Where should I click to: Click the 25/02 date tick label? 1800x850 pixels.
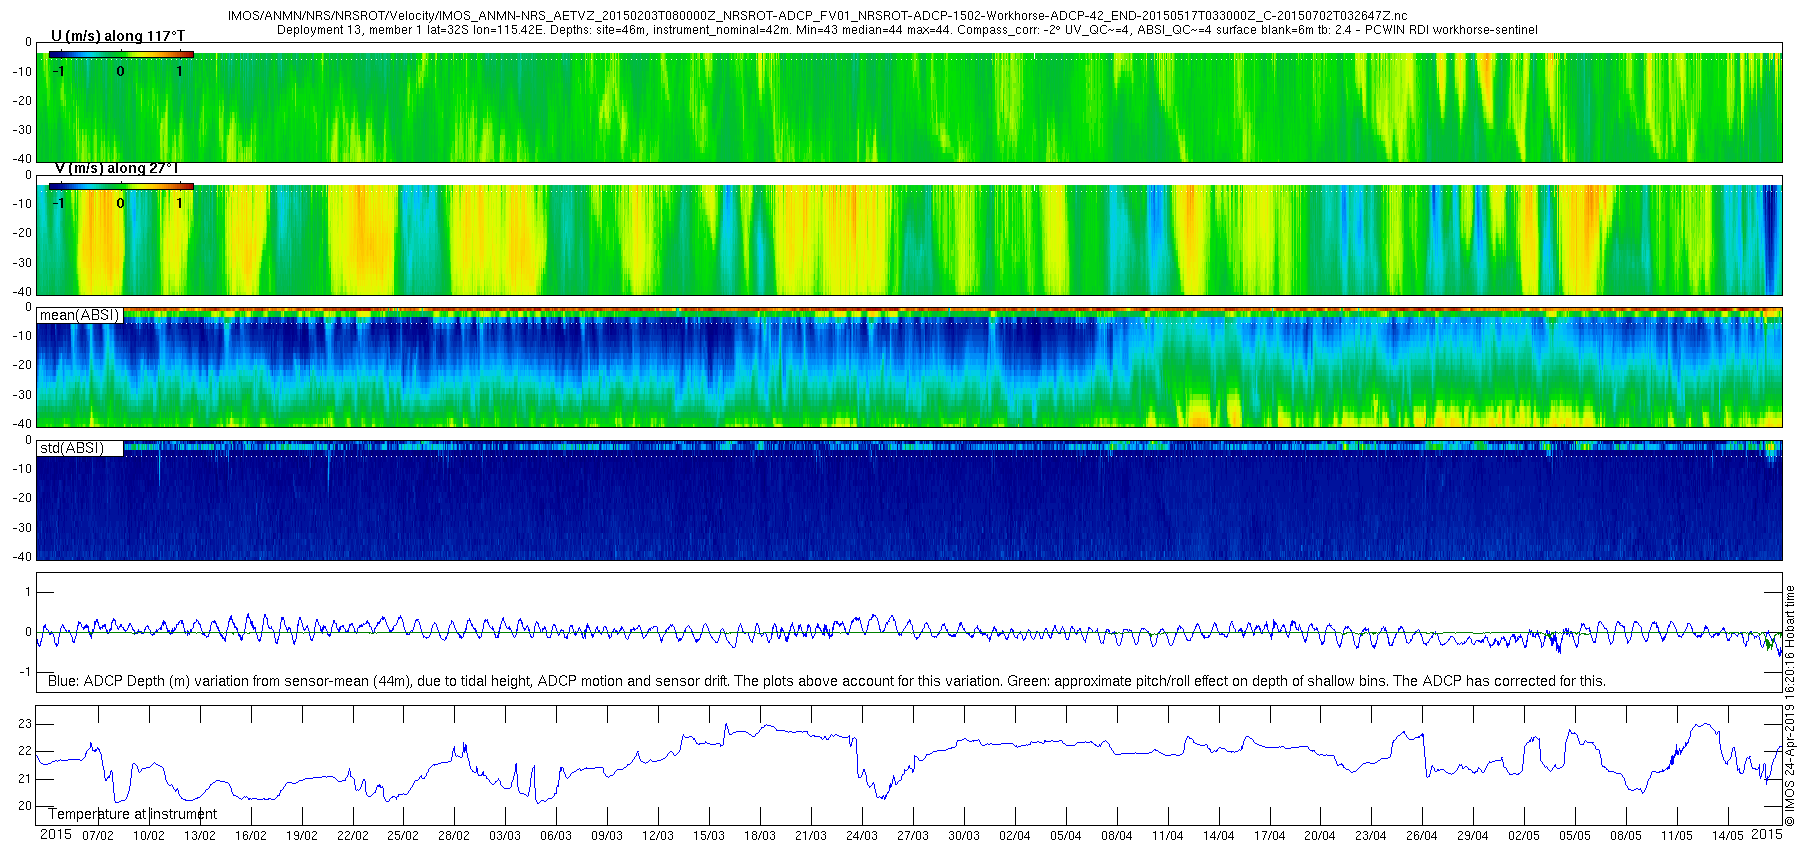tap(403, 836)
